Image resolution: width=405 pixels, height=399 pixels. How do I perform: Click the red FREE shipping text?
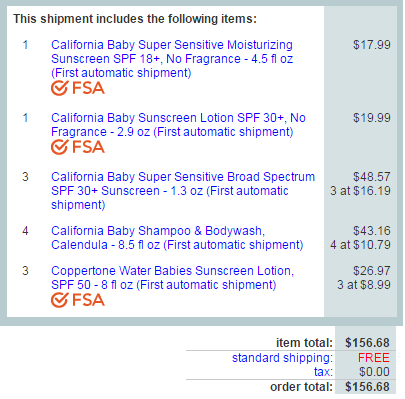click(x=374, y=358)
